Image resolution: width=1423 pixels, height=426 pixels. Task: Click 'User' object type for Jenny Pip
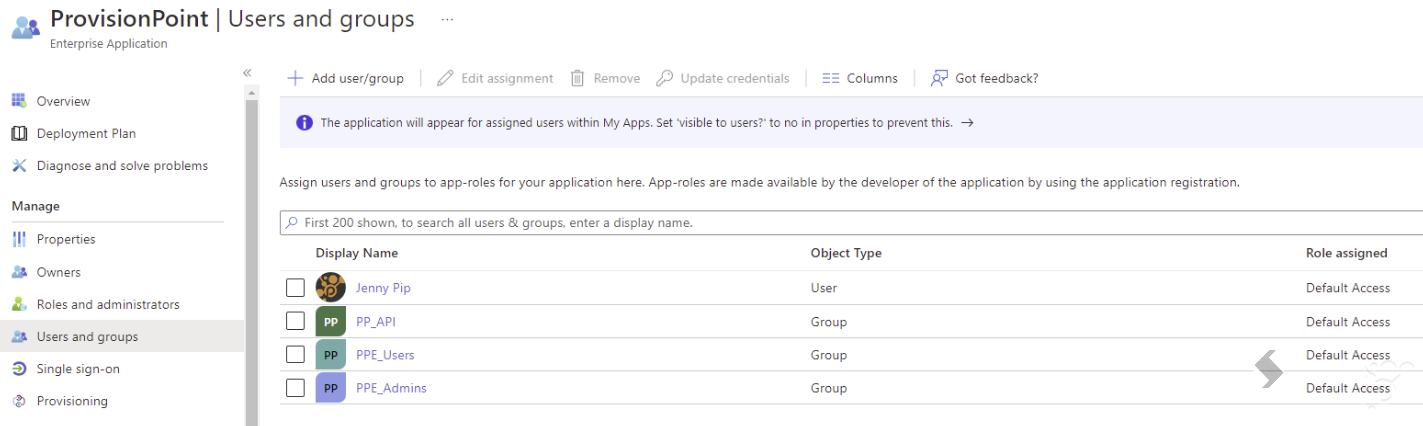pyautogui.click(x=824, y=288)
